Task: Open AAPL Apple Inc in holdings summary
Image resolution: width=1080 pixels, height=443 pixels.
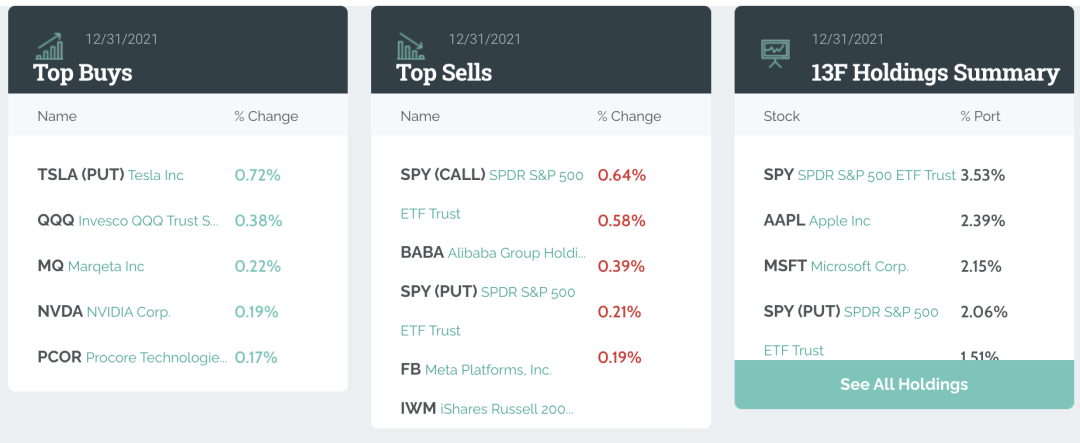Action: pos(817,221)
